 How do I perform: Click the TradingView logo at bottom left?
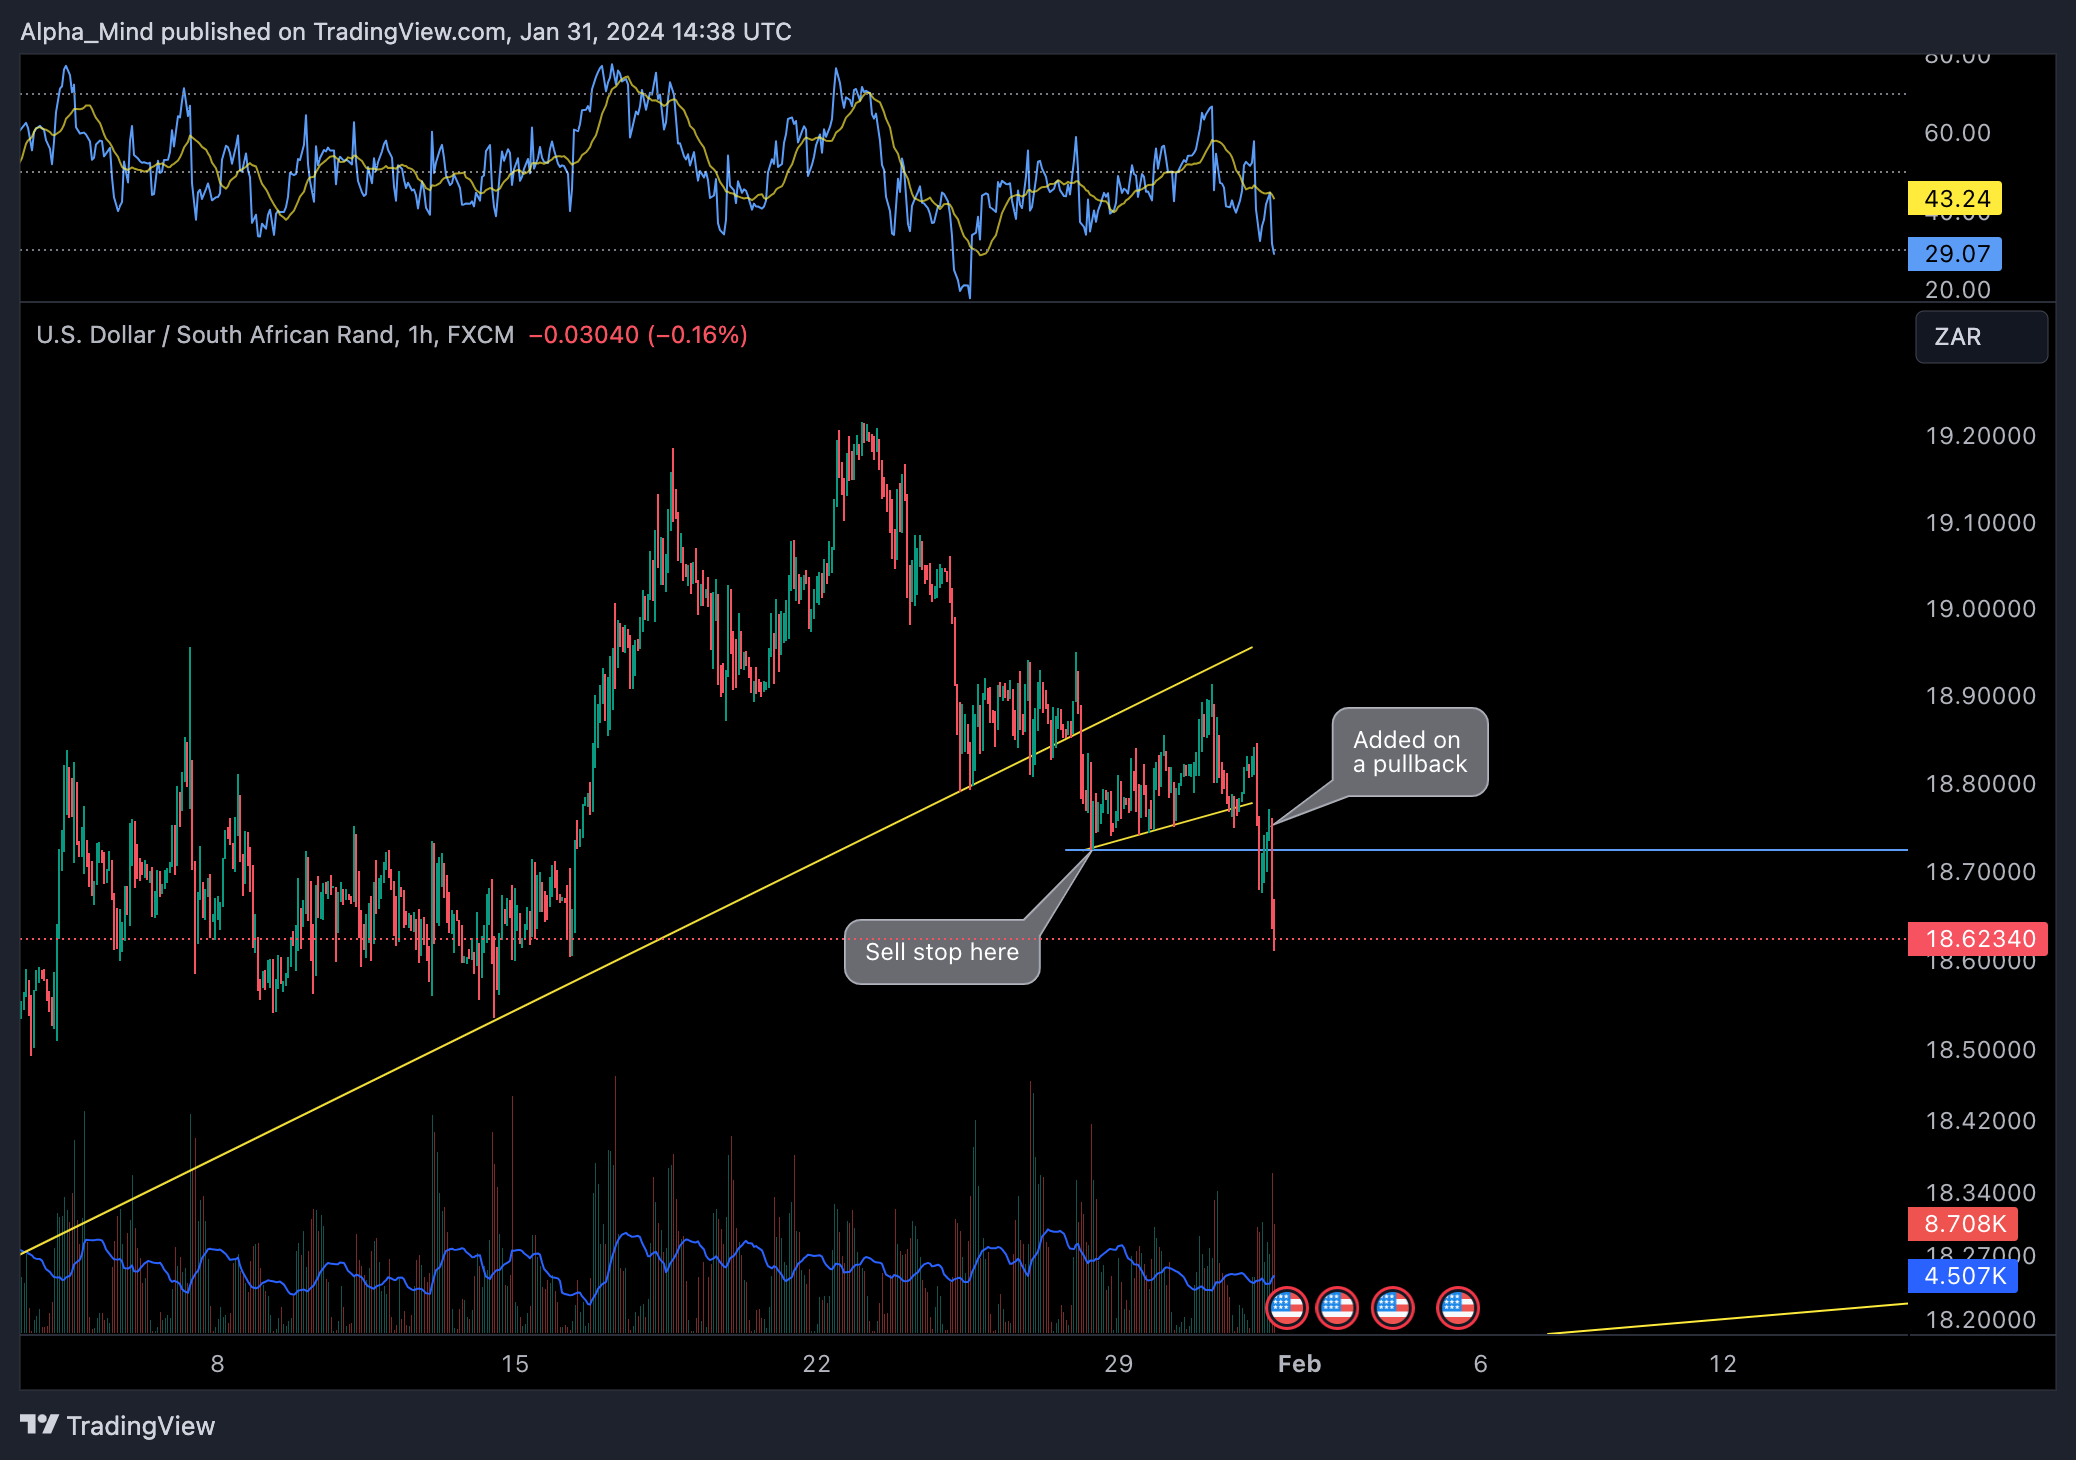coord(117,1425)
